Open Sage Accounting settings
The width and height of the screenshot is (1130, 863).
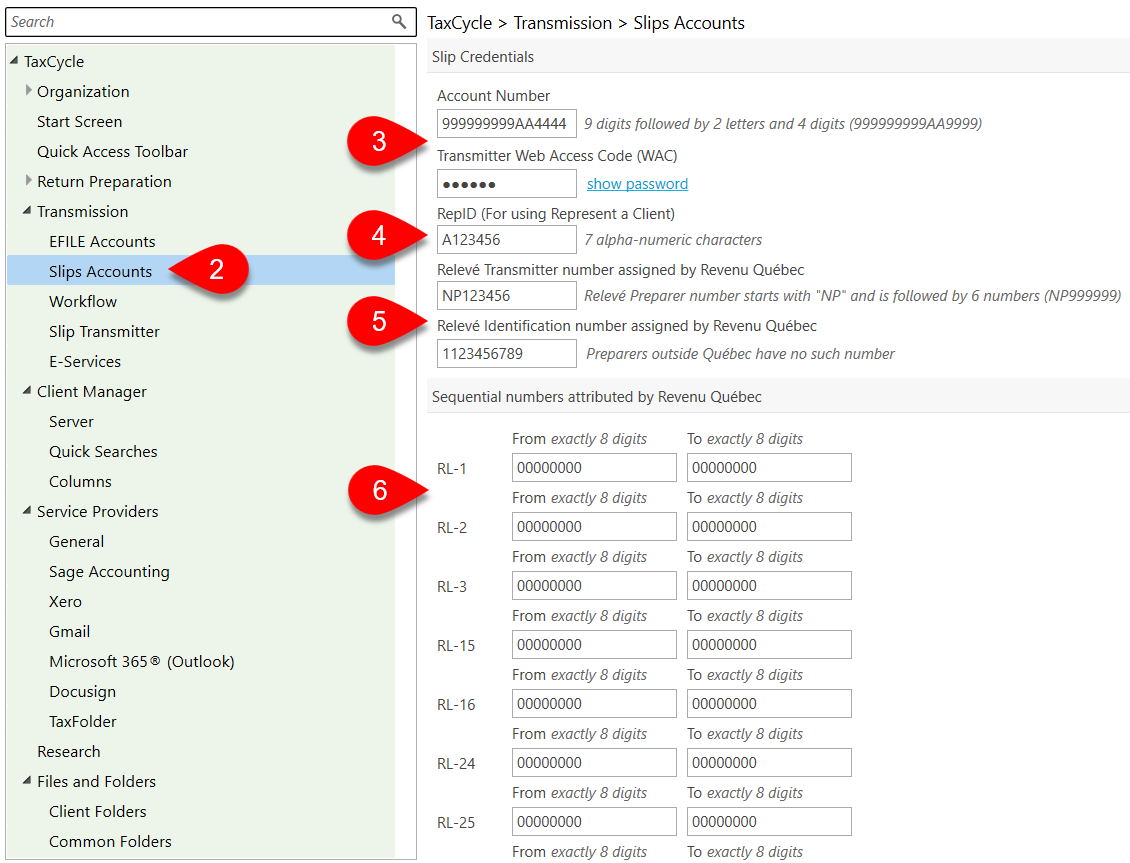coord(109,571)
